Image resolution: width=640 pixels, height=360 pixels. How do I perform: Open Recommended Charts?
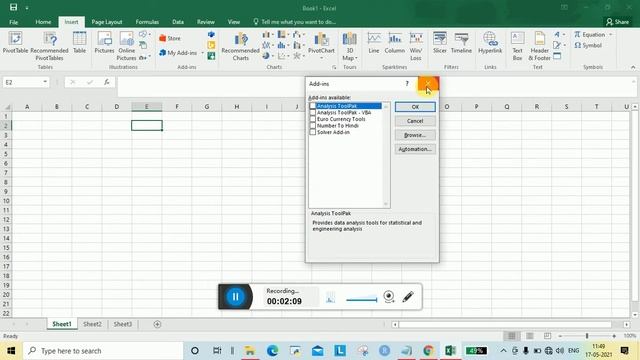pyautogui.click(x=240, y=46)
